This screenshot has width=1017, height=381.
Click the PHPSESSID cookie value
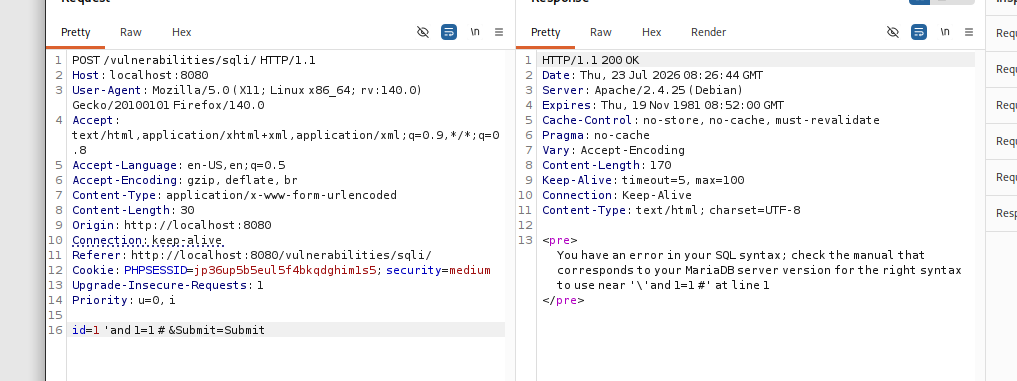(285, 270)
